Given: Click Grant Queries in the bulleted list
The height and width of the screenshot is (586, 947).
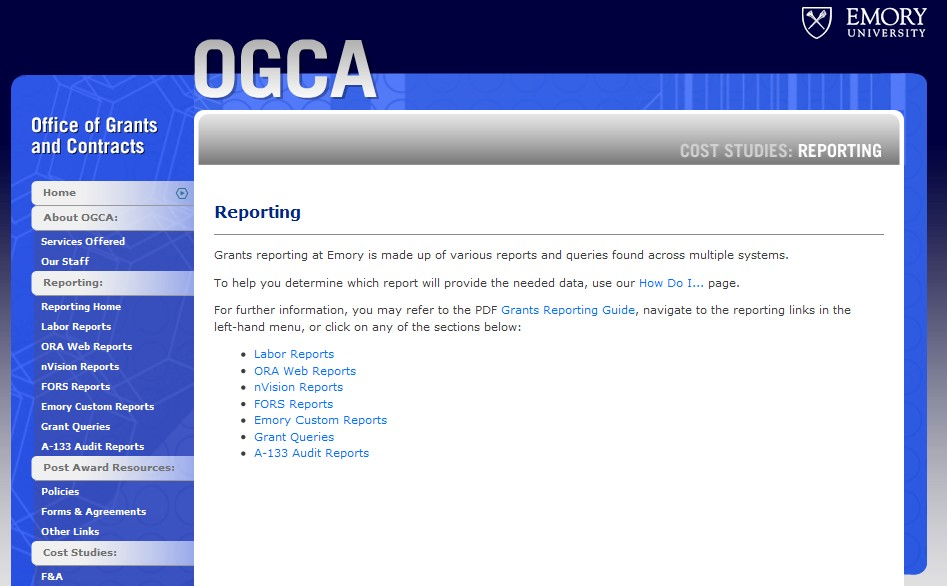Looking at the screenshot, I should tap(294, 437).
